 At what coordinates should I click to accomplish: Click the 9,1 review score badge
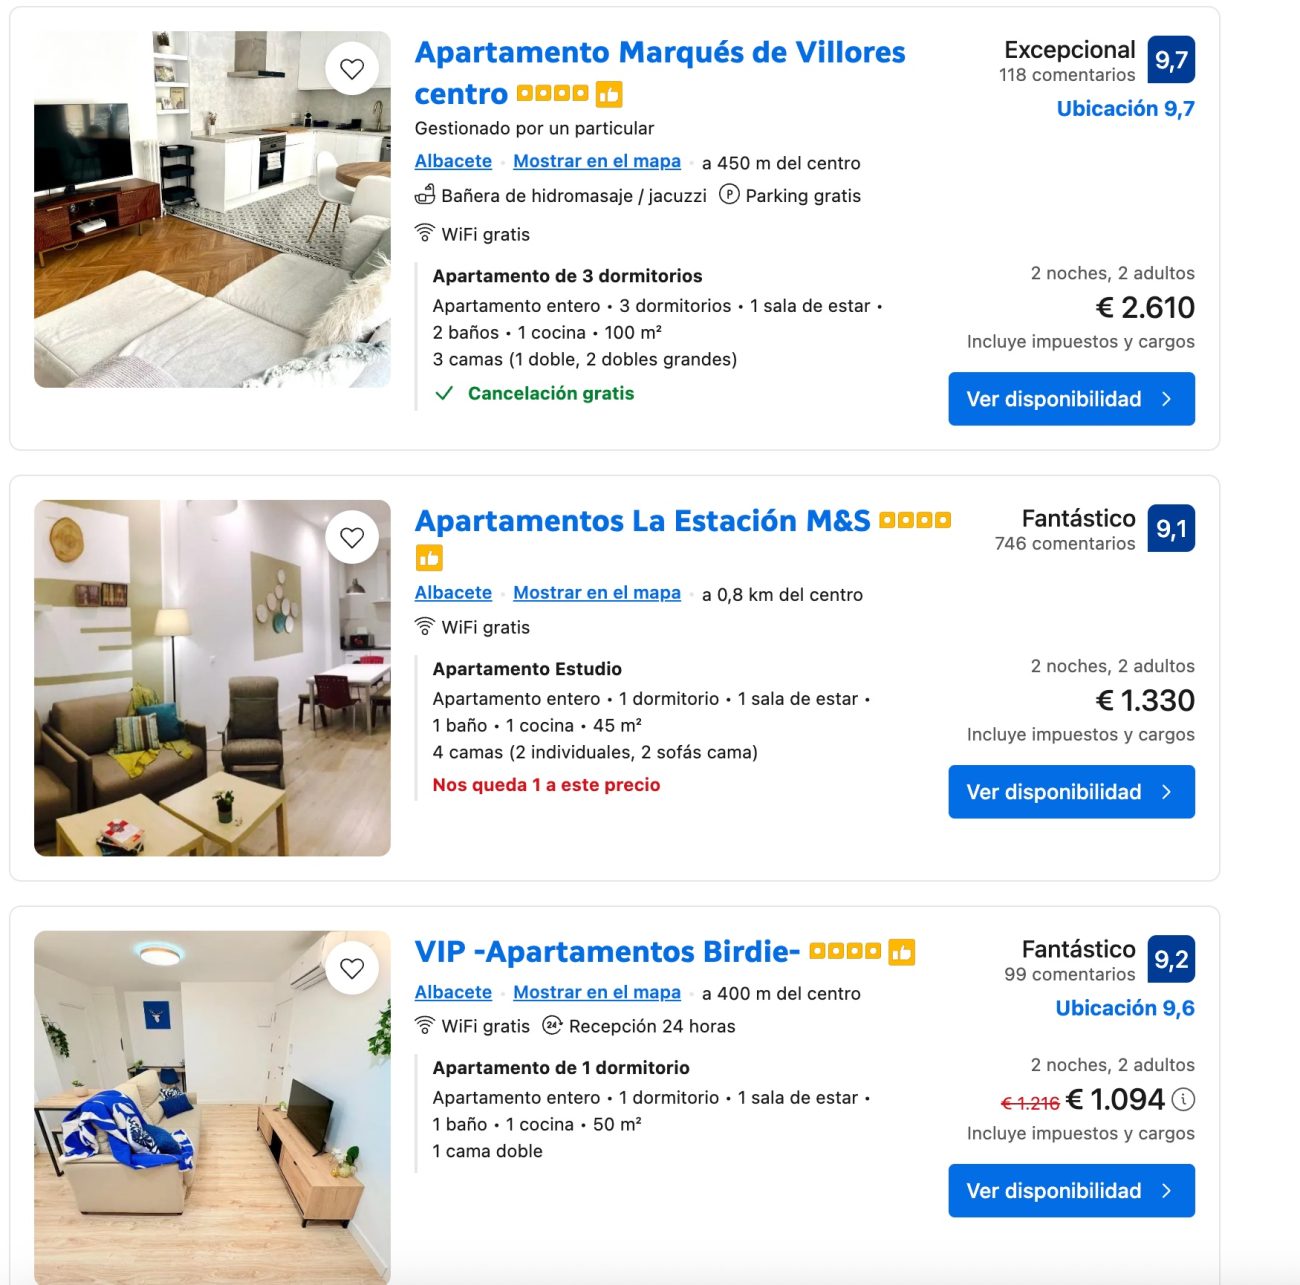(1171, 529)
